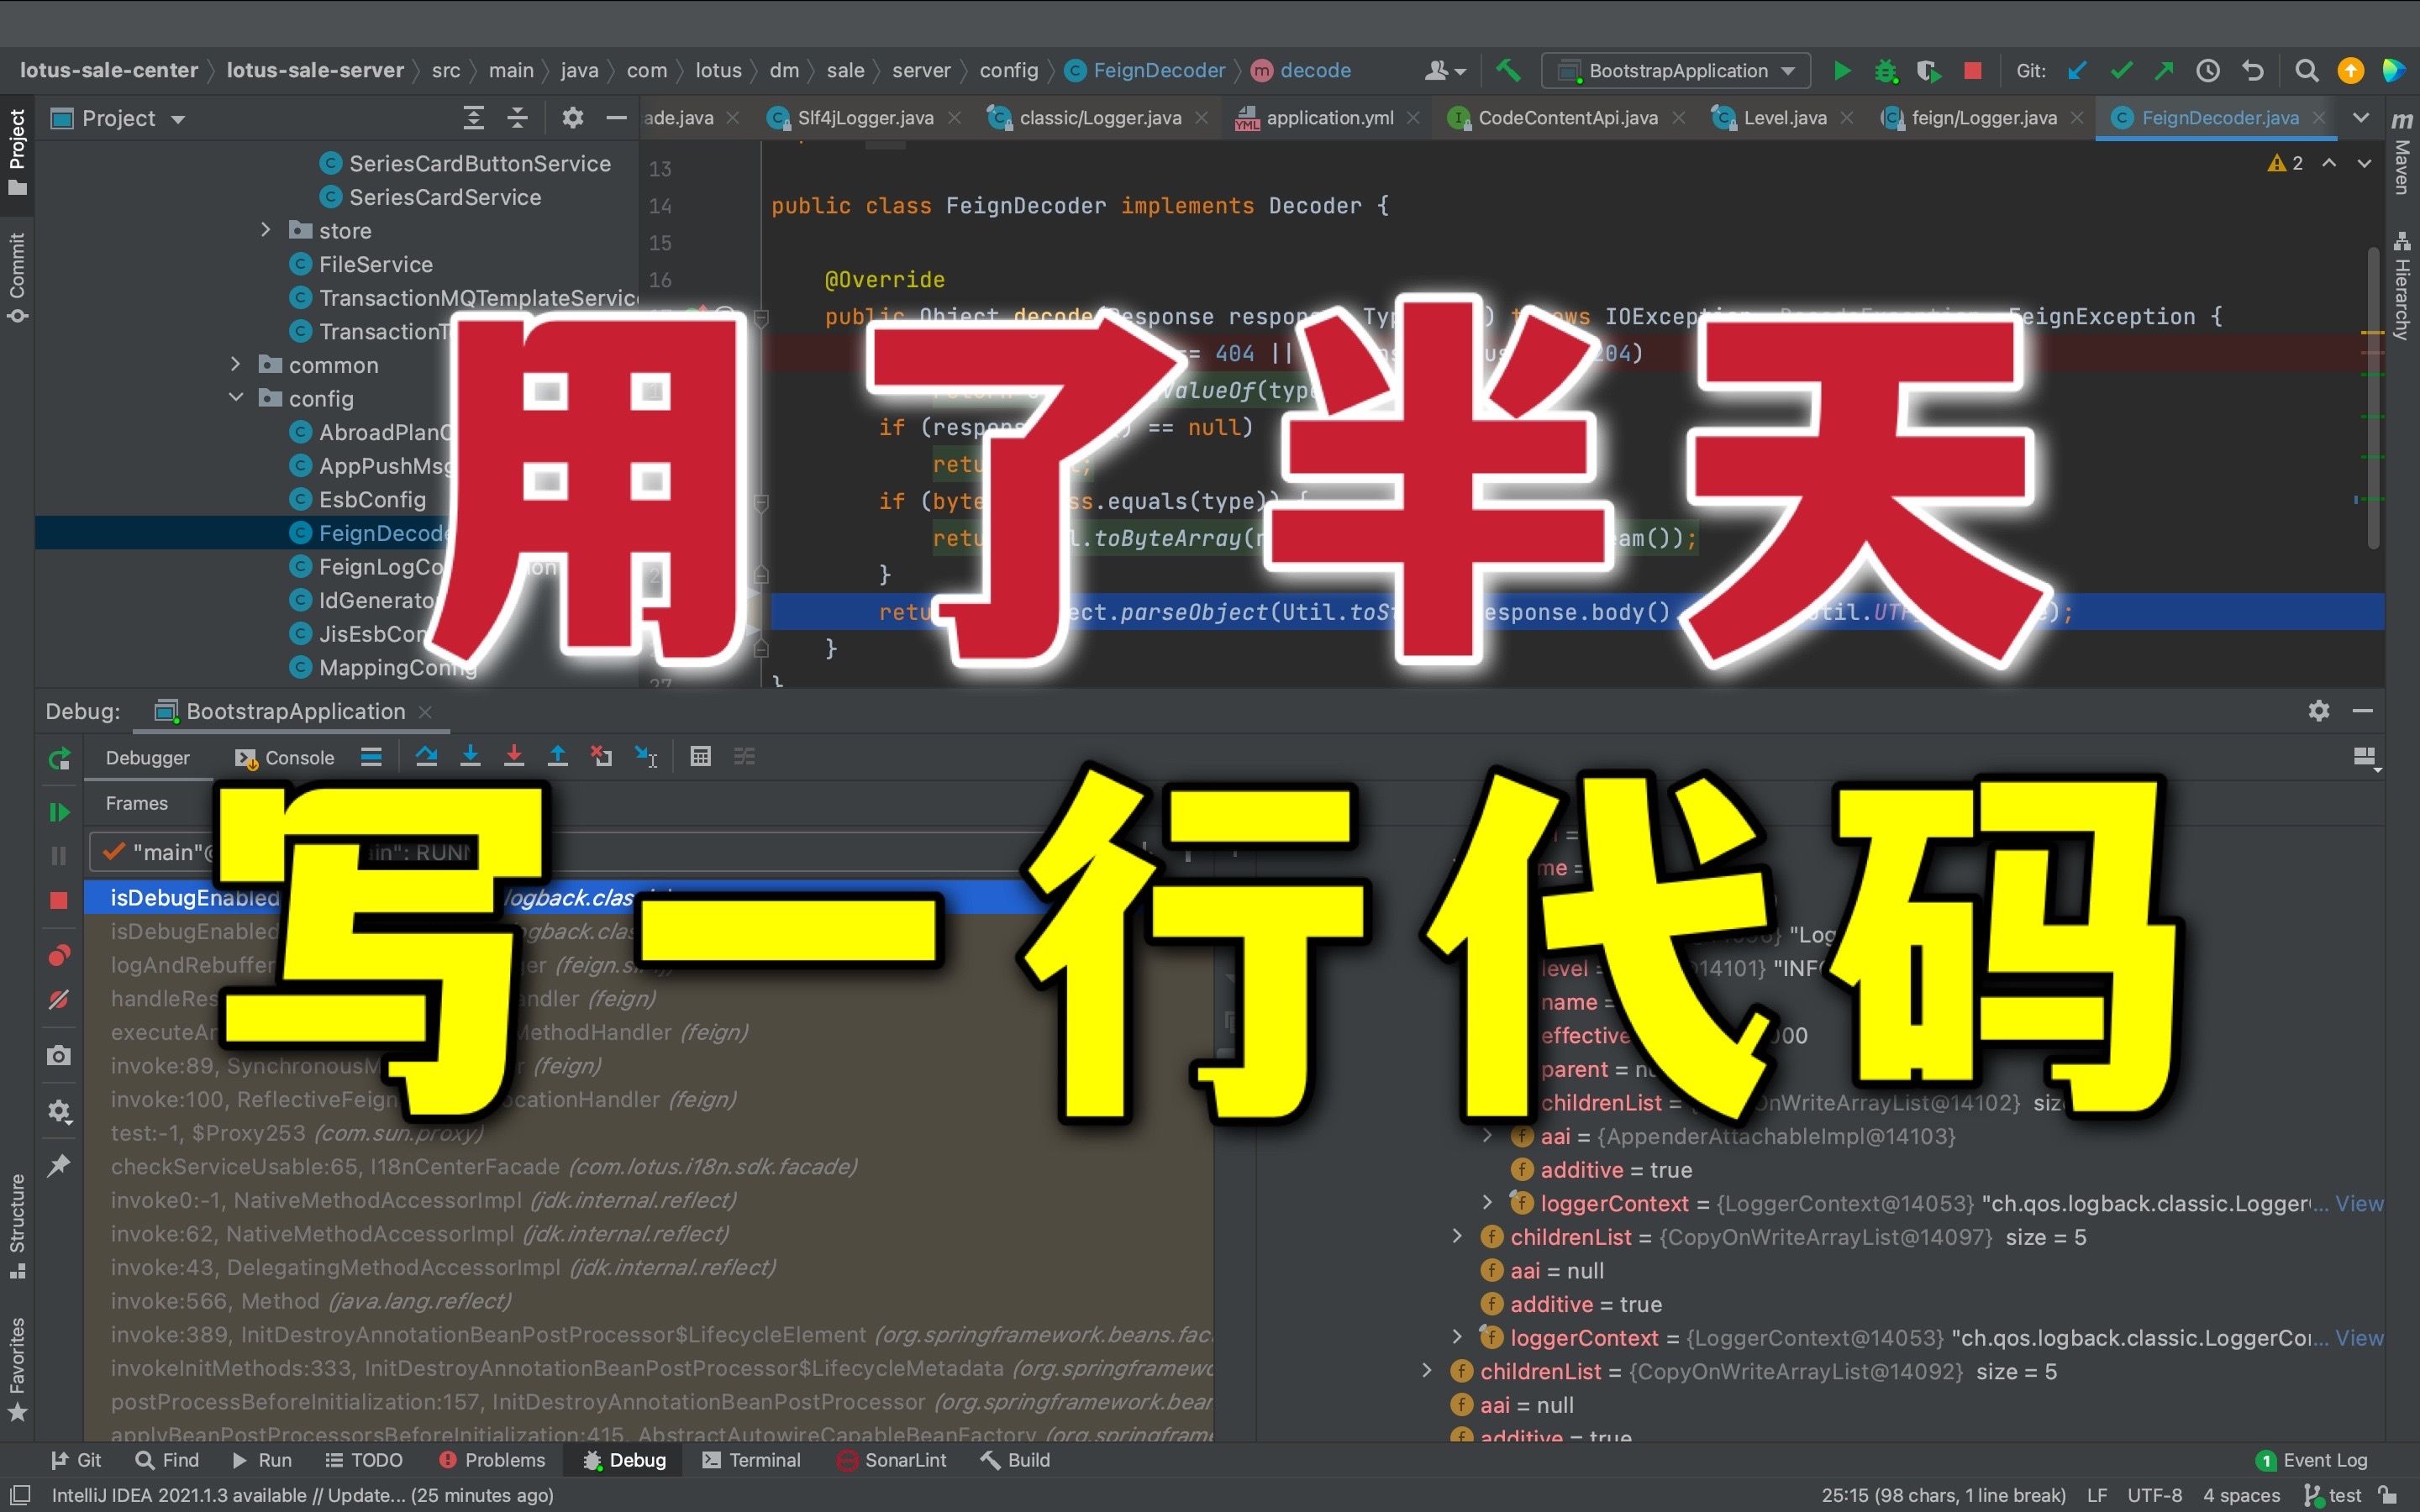Switch to Level.java tab
Viewport: 2420px width, 1512px height.
point(1784,118)
